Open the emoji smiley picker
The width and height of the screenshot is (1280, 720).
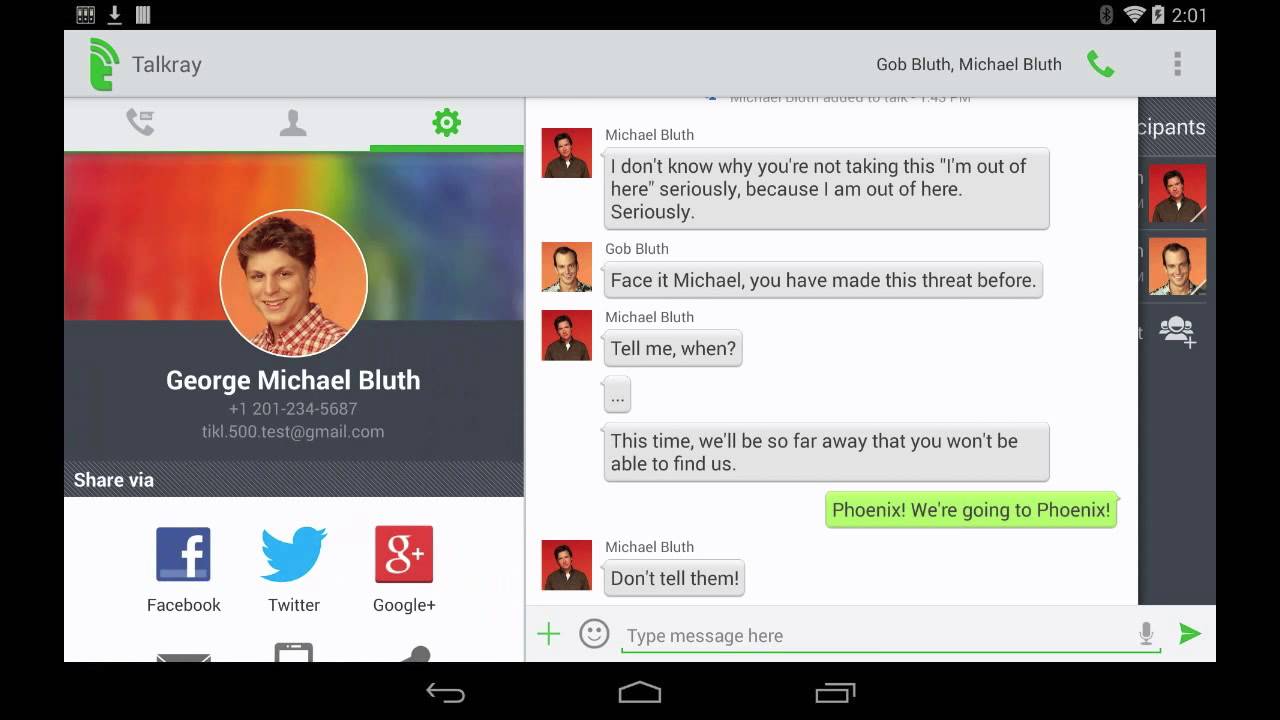click(x=594, y=633)
